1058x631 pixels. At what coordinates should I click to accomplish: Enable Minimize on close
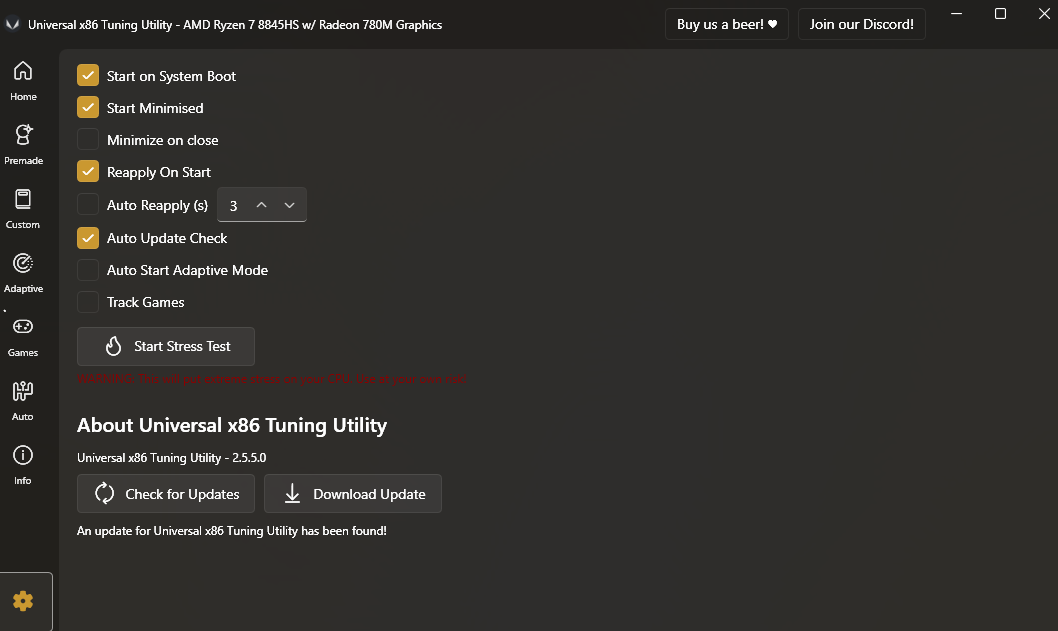click(x=88, y=140)
